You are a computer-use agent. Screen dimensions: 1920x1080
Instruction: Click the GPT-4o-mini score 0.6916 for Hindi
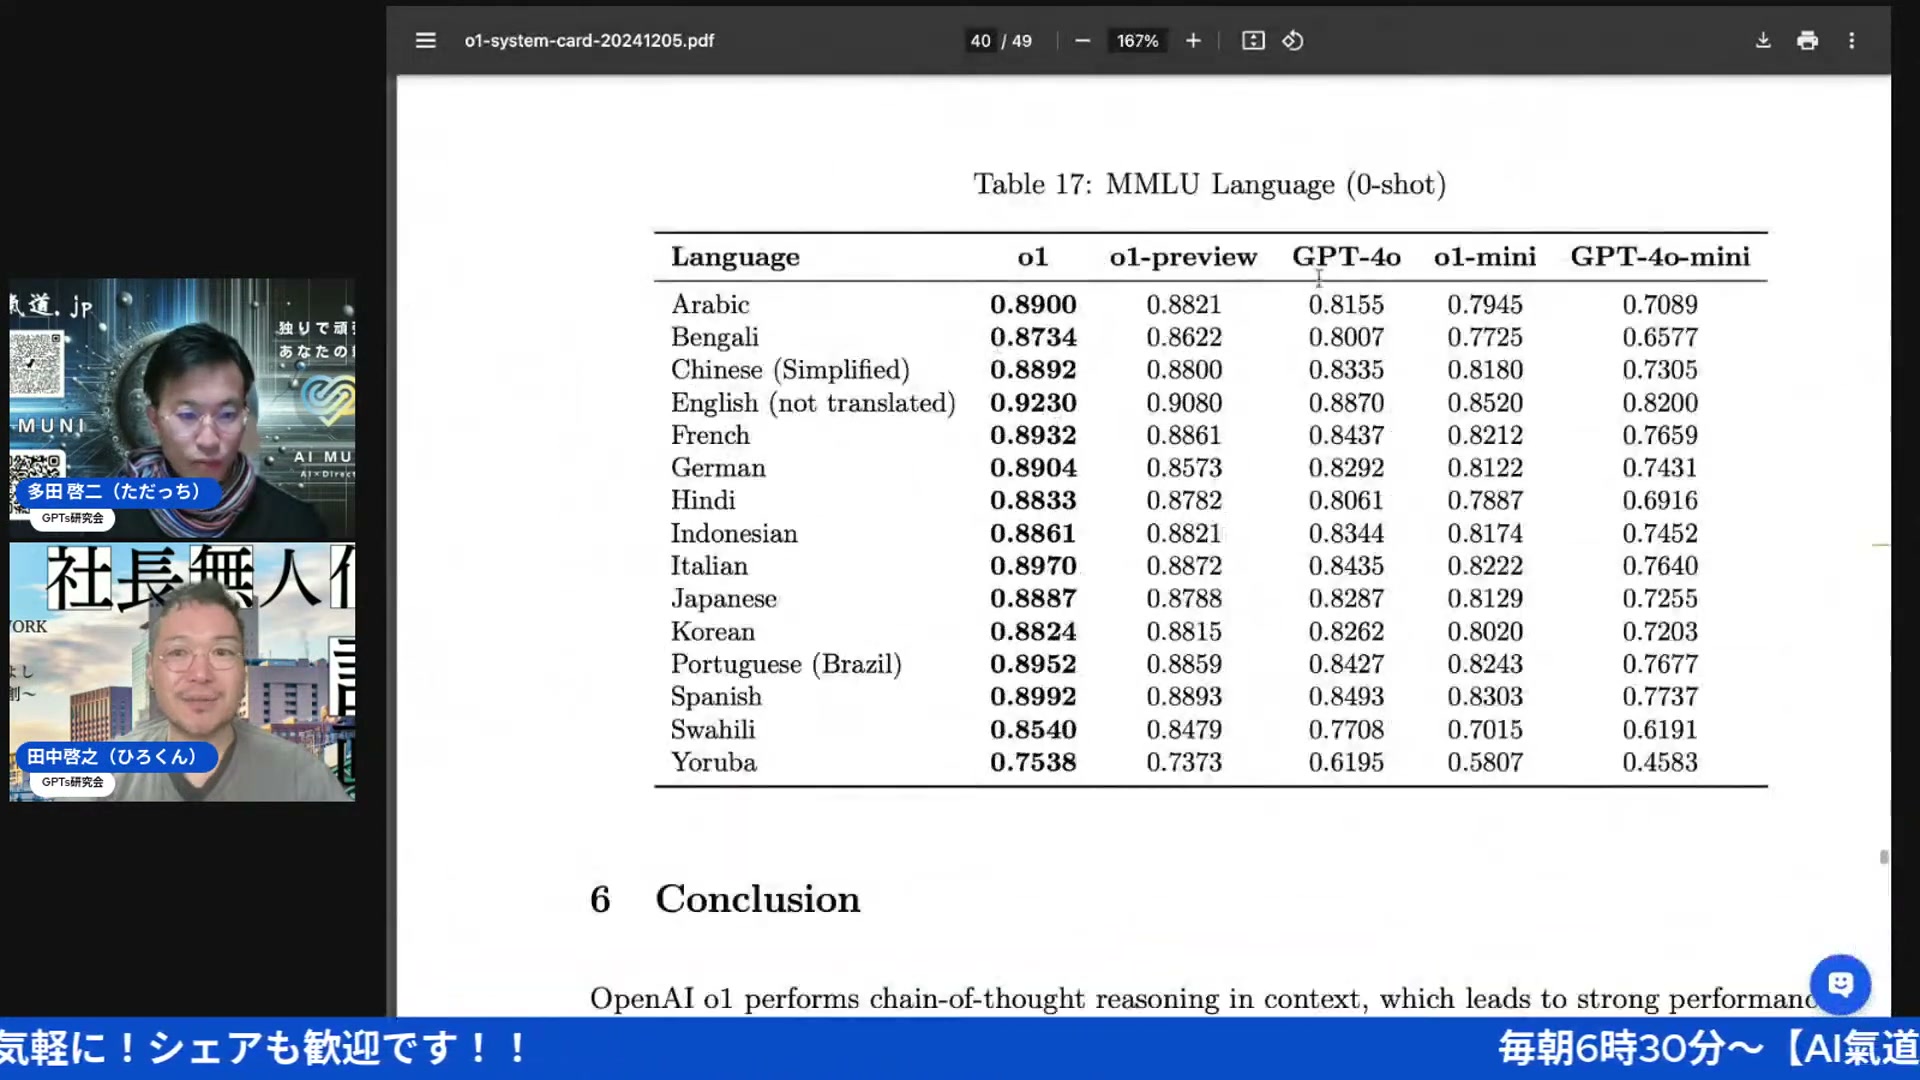[x=1660, y=500]
